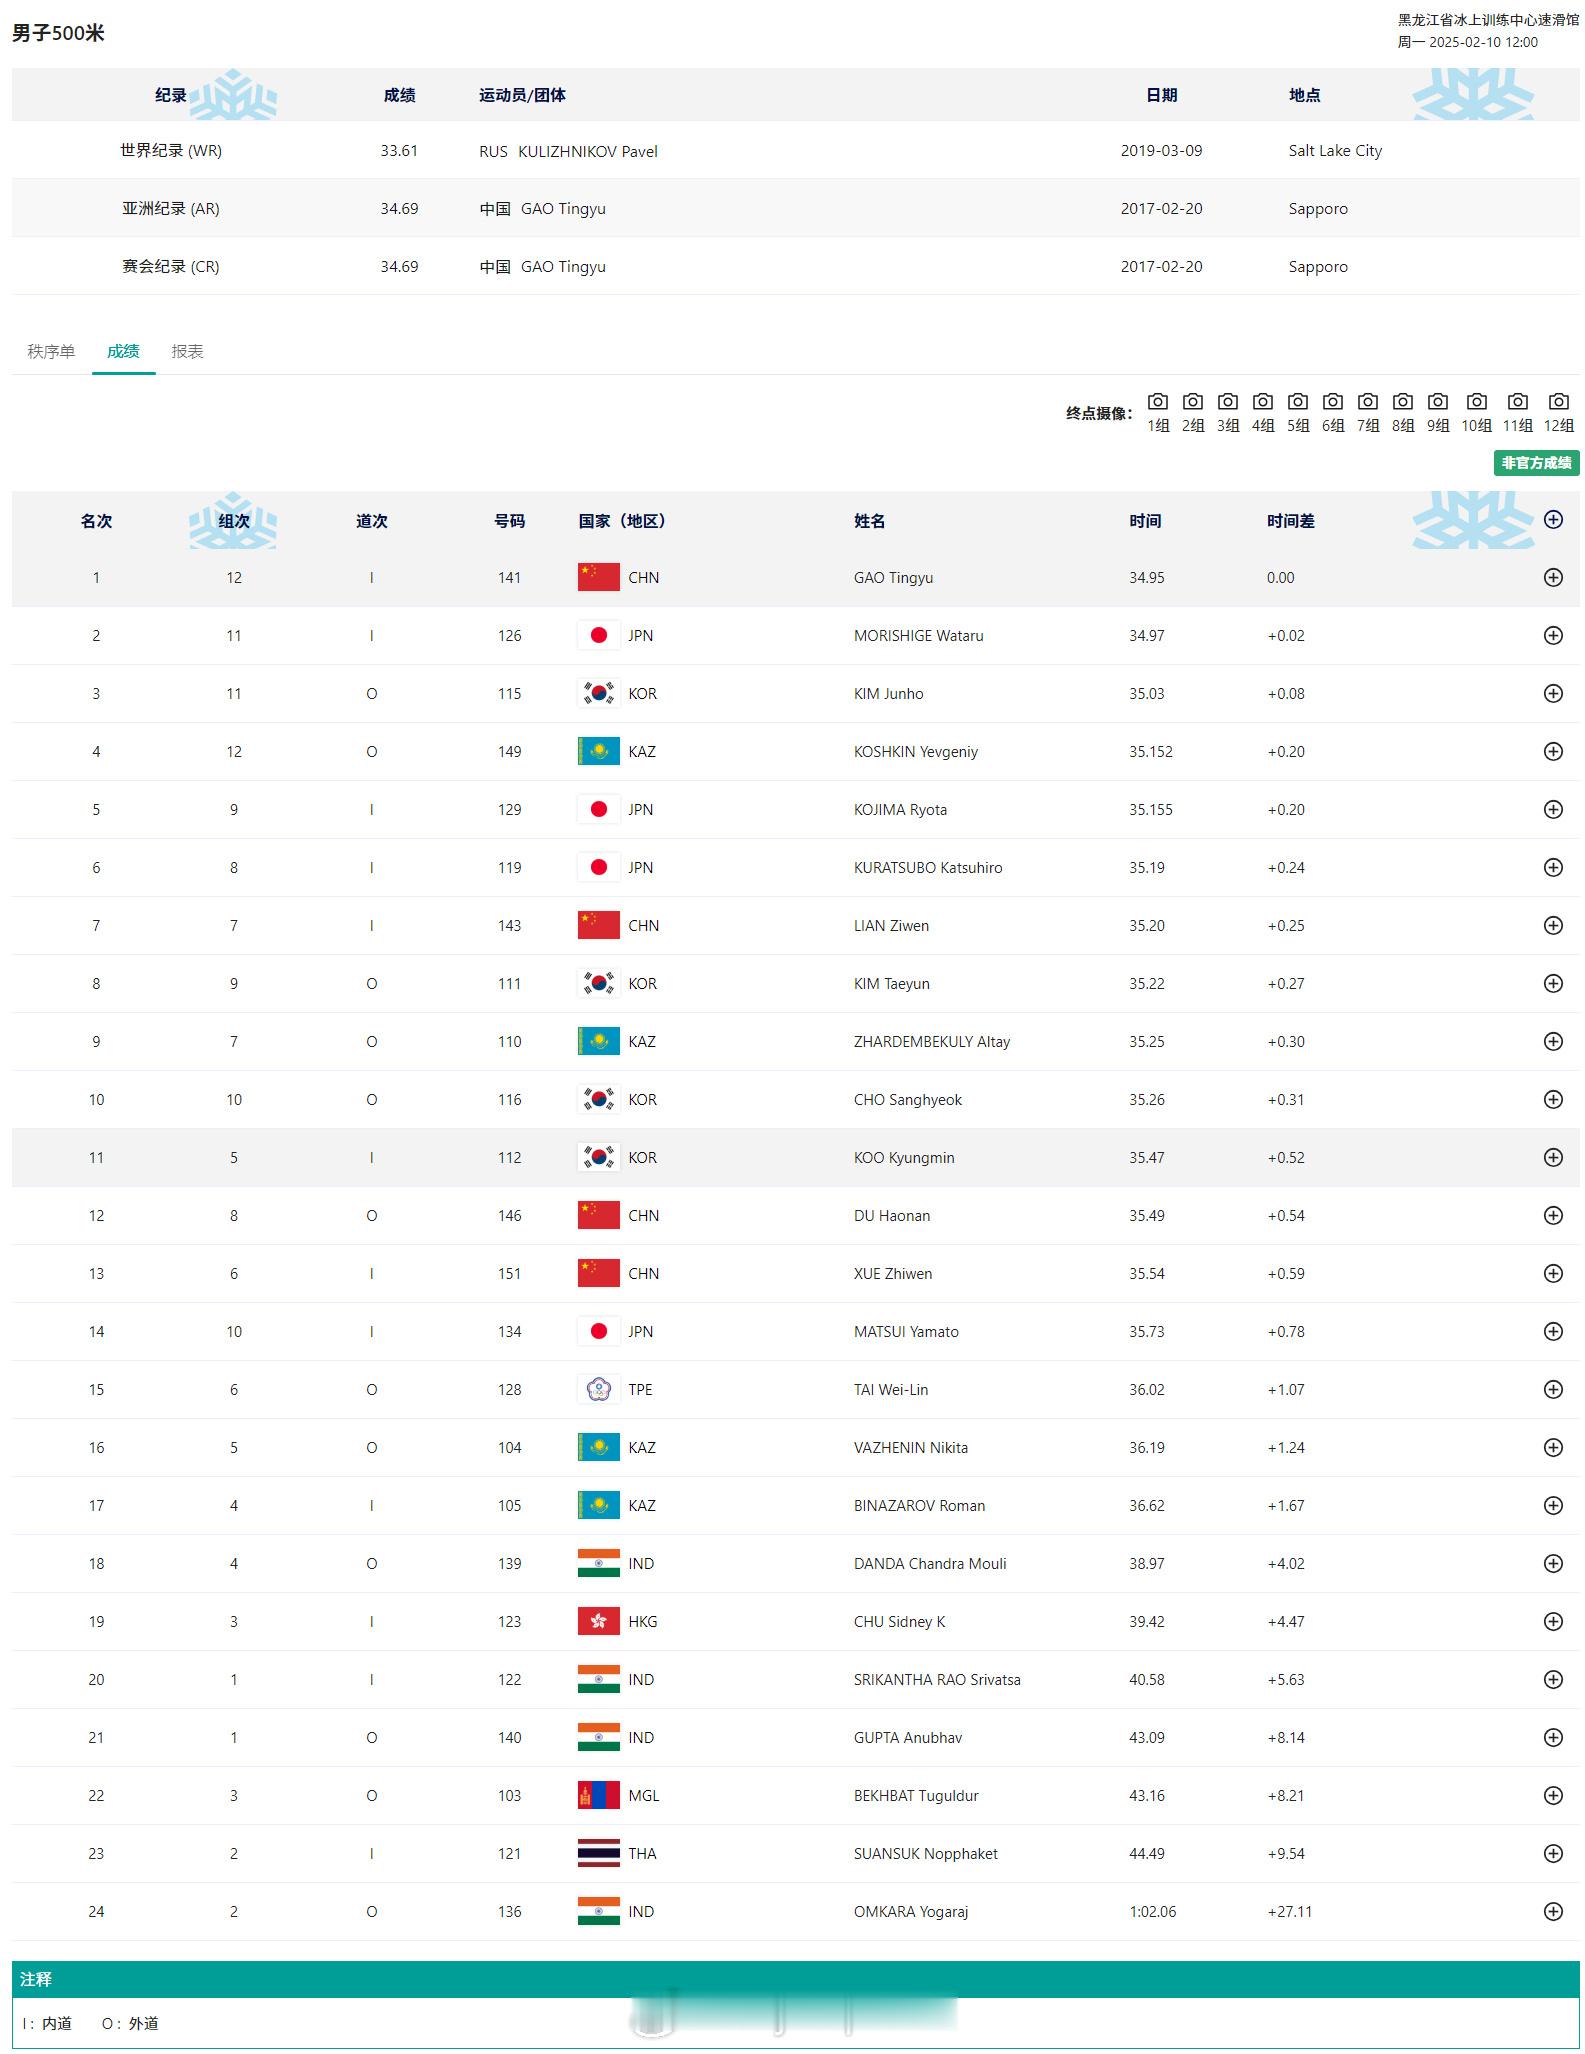Click Korea flag in KIM Junho row

coord(599,693)
